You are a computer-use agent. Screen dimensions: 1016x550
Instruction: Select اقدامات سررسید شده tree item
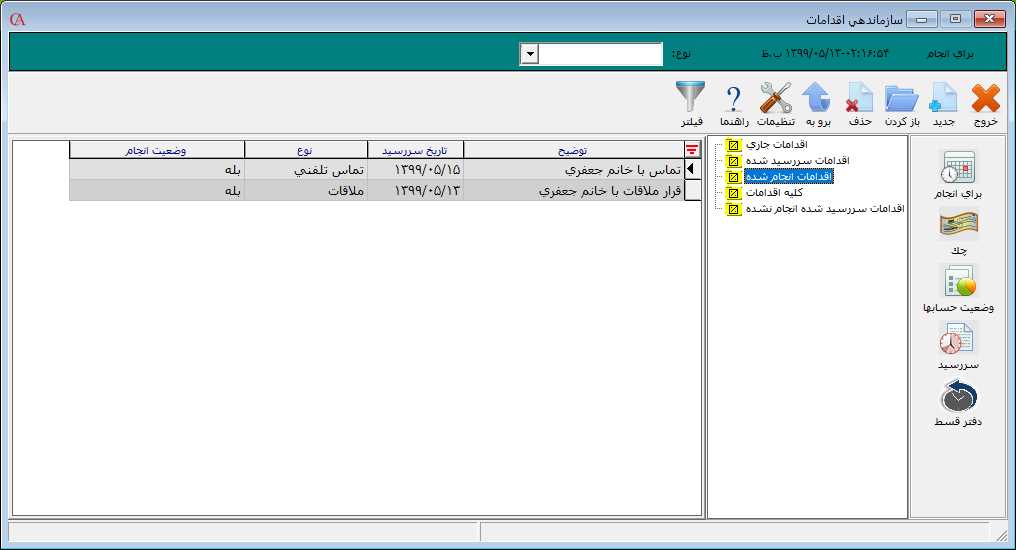point(796,161)
